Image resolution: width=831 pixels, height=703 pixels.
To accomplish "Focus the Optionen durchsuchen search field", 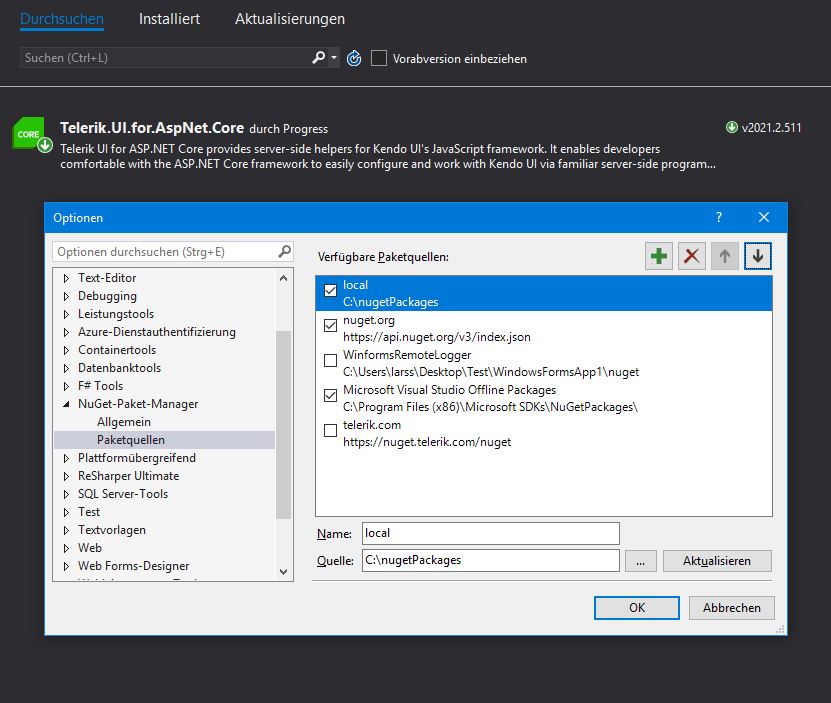I will point(165,252).
